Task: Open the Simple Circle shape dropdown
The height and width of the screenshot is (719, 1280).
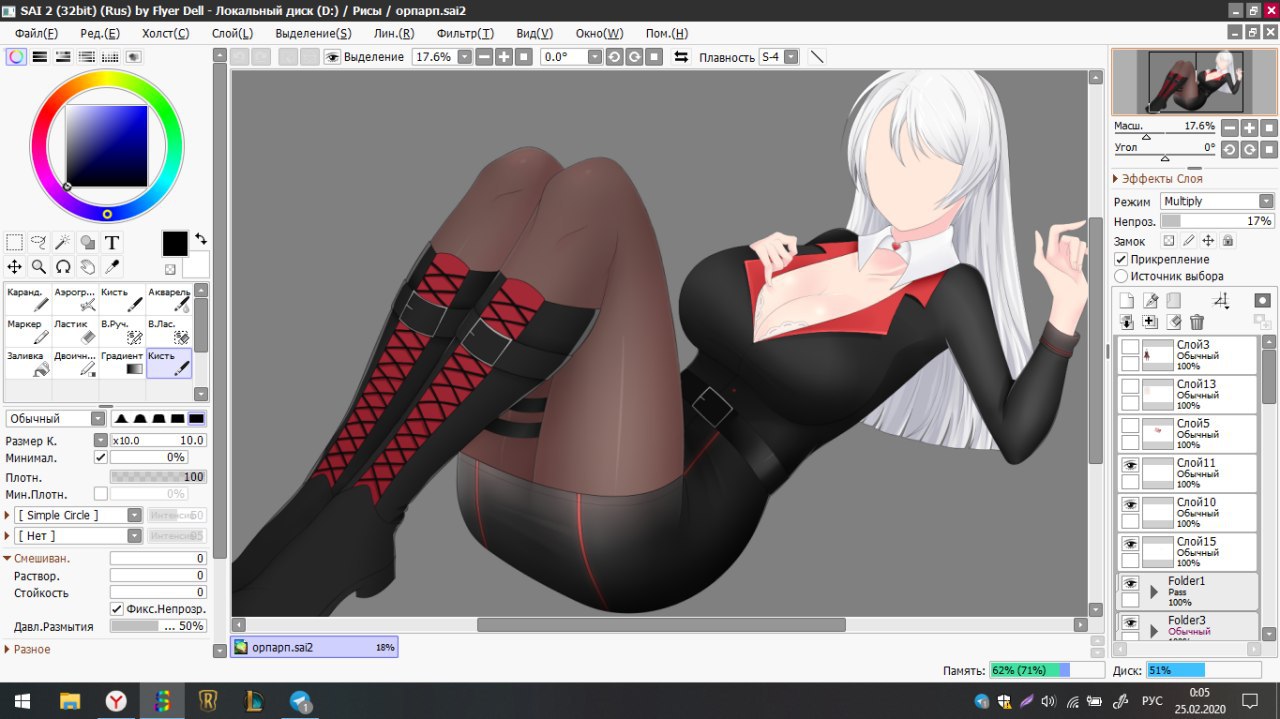Action: point(79,515)
